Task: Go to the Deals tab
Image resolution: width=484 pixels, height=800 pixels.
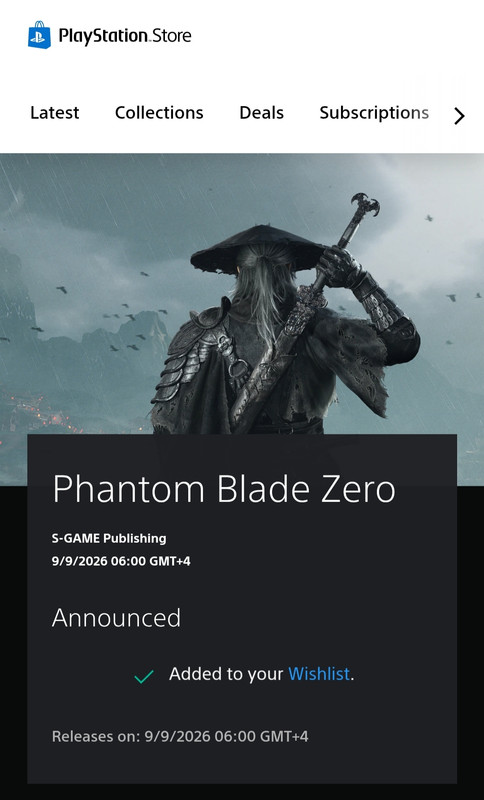Action: pyautogui.click(x=262, y=113)
